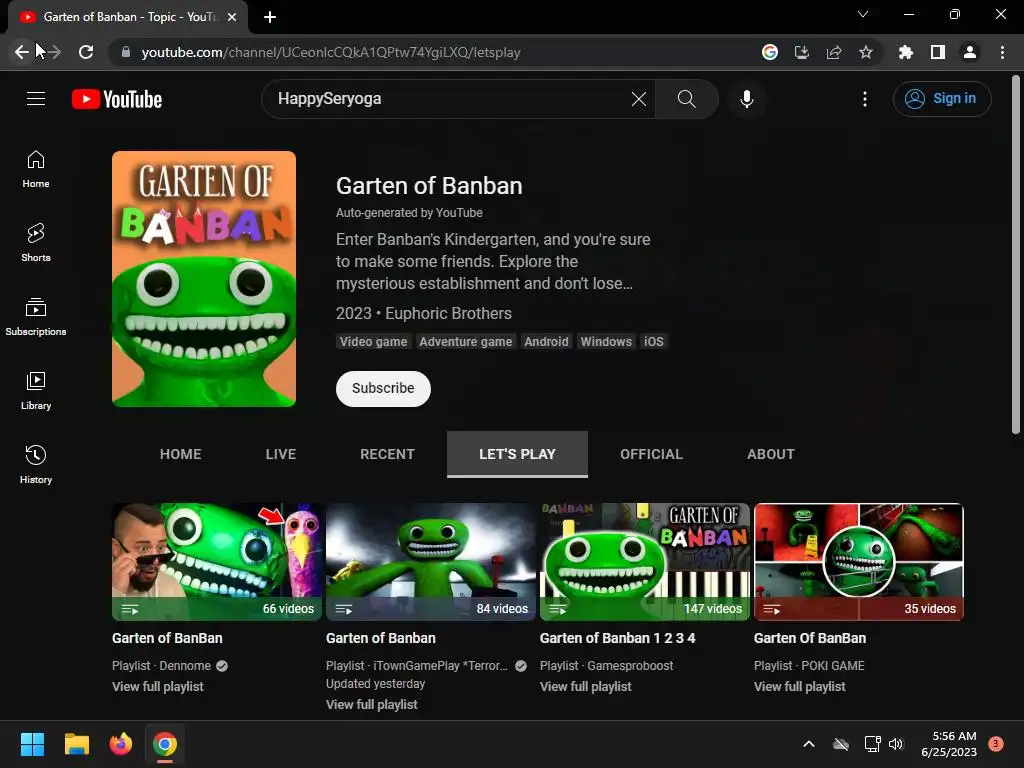Open the 84 videos playlist thumbnail
Viewport: 1024px width, 768px height.
tap(431, 562)
